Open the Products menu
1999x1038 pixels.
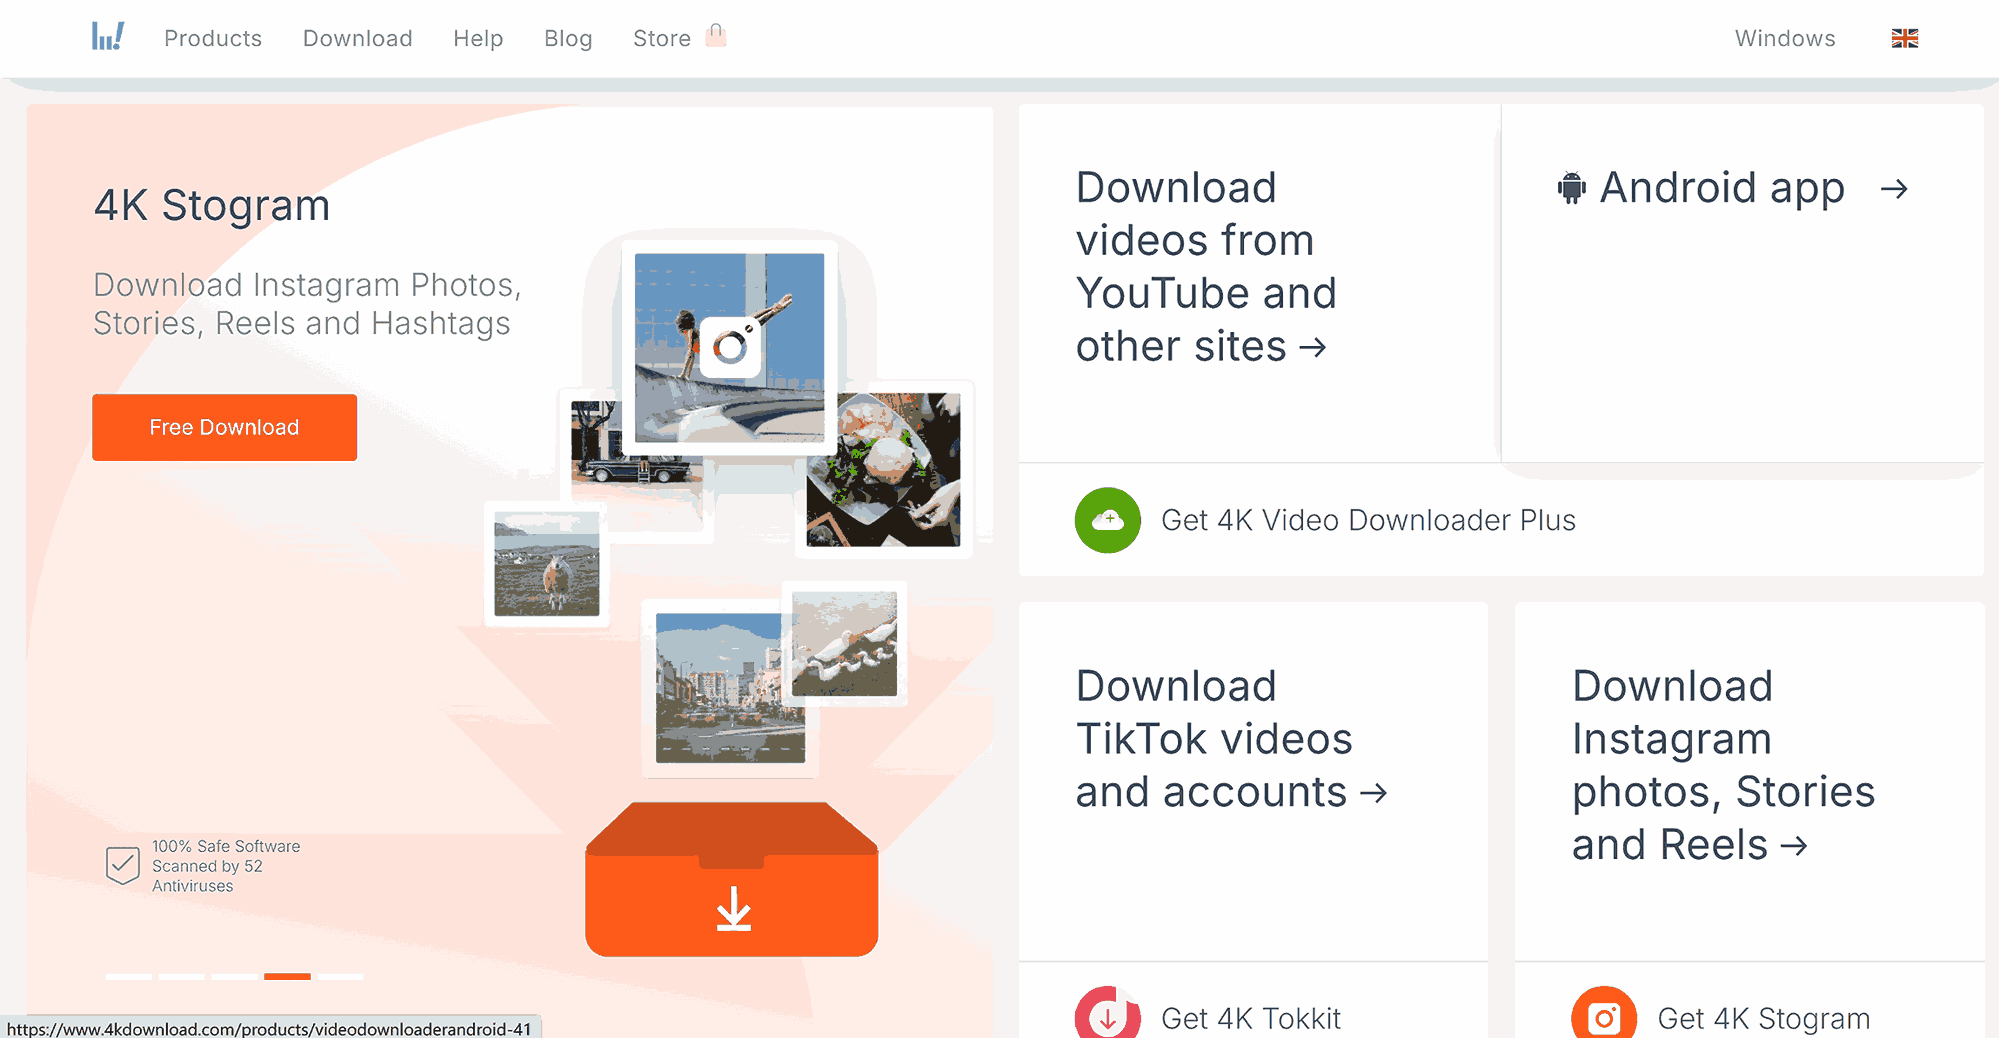213,38
